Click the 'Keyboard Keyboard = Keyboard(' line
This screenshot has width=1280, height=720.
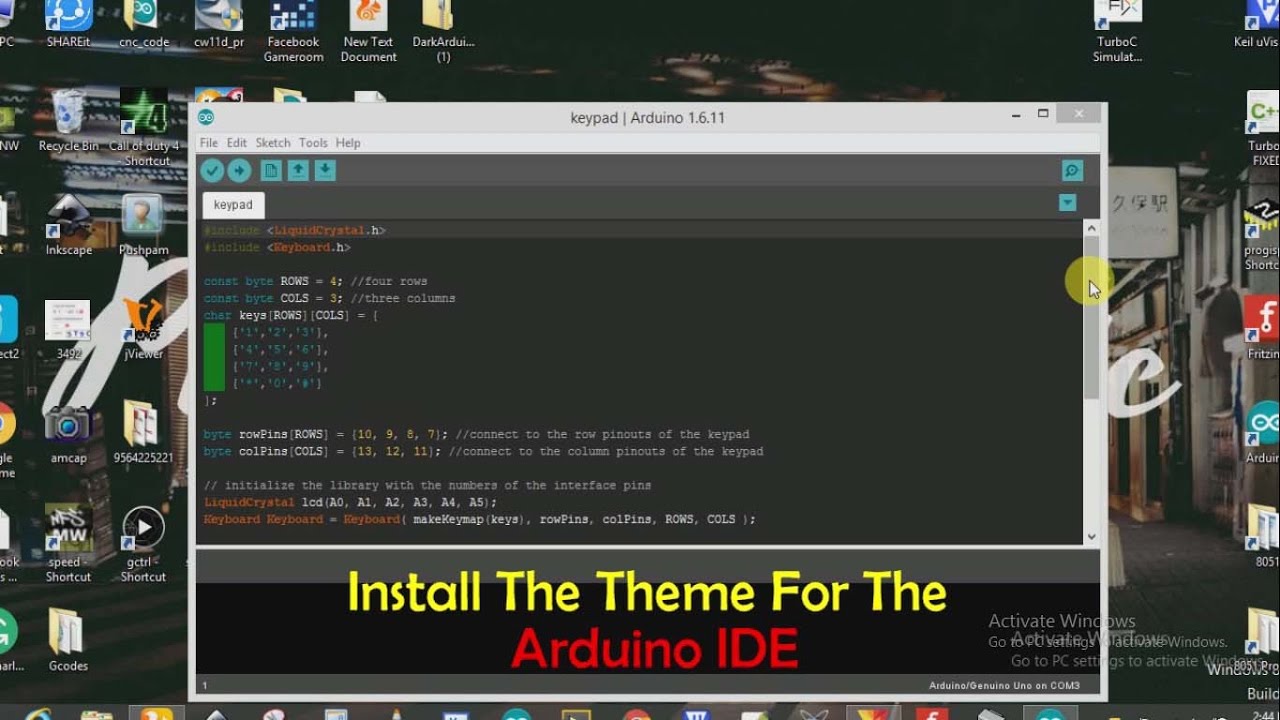point(480,519)
